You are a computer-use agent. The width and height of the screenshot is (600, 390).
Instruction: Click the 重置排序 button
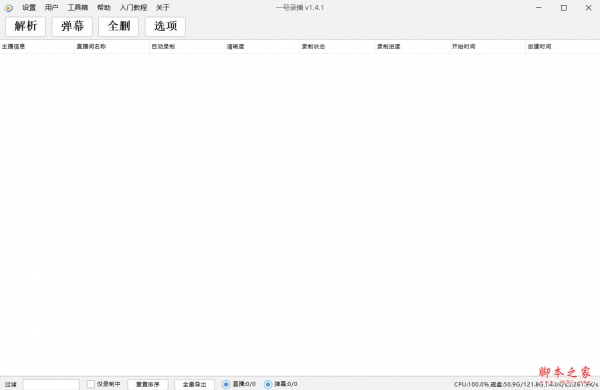(x=148, y=384)
